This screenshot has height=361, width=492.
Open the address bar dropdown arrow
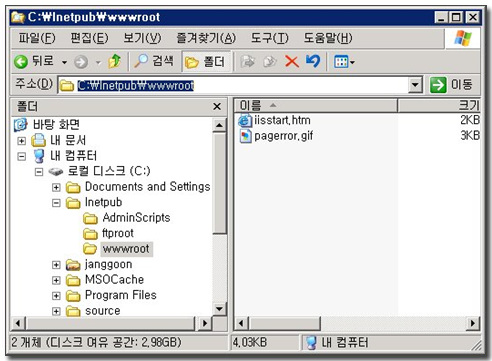415,85
